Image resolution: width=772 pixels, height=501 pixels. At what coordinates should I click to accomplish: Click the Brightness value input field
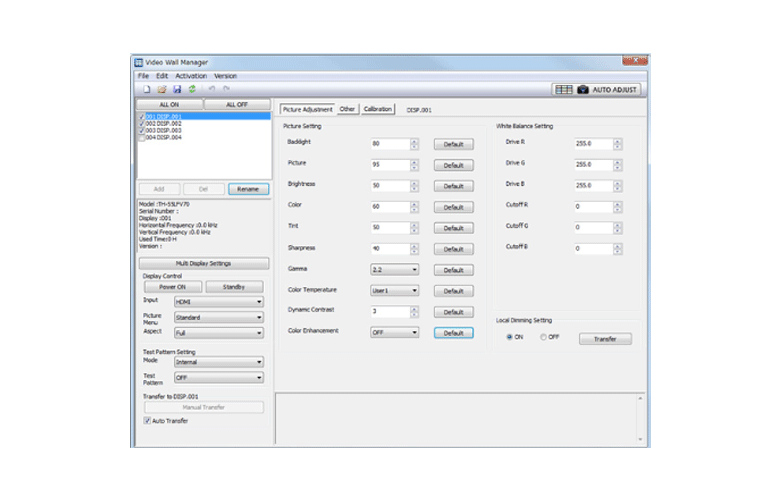[389, 186]
